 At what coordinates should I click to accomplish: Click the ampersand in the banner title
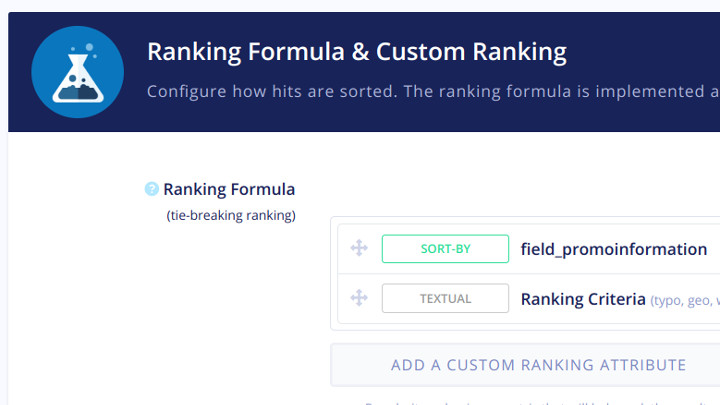coord(360,51)
